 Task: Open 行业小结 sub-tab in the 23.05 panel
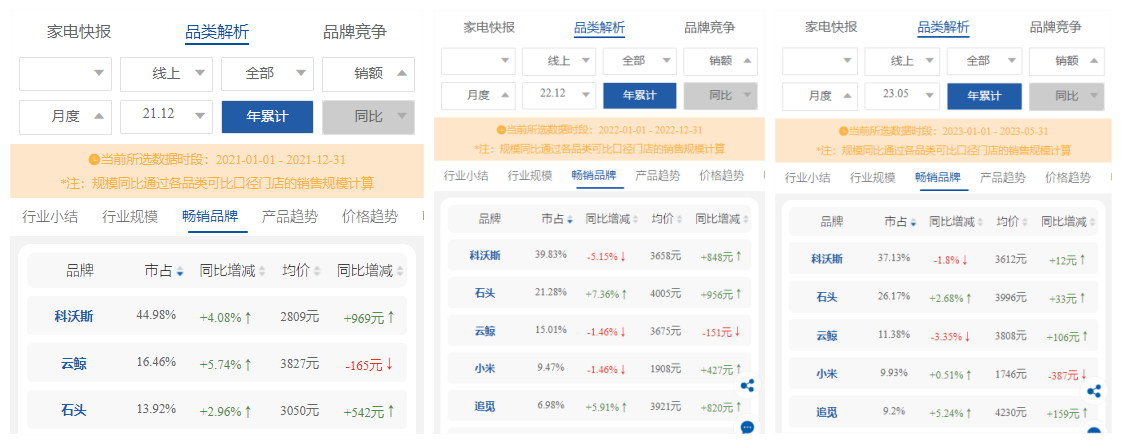click(807, 178)
